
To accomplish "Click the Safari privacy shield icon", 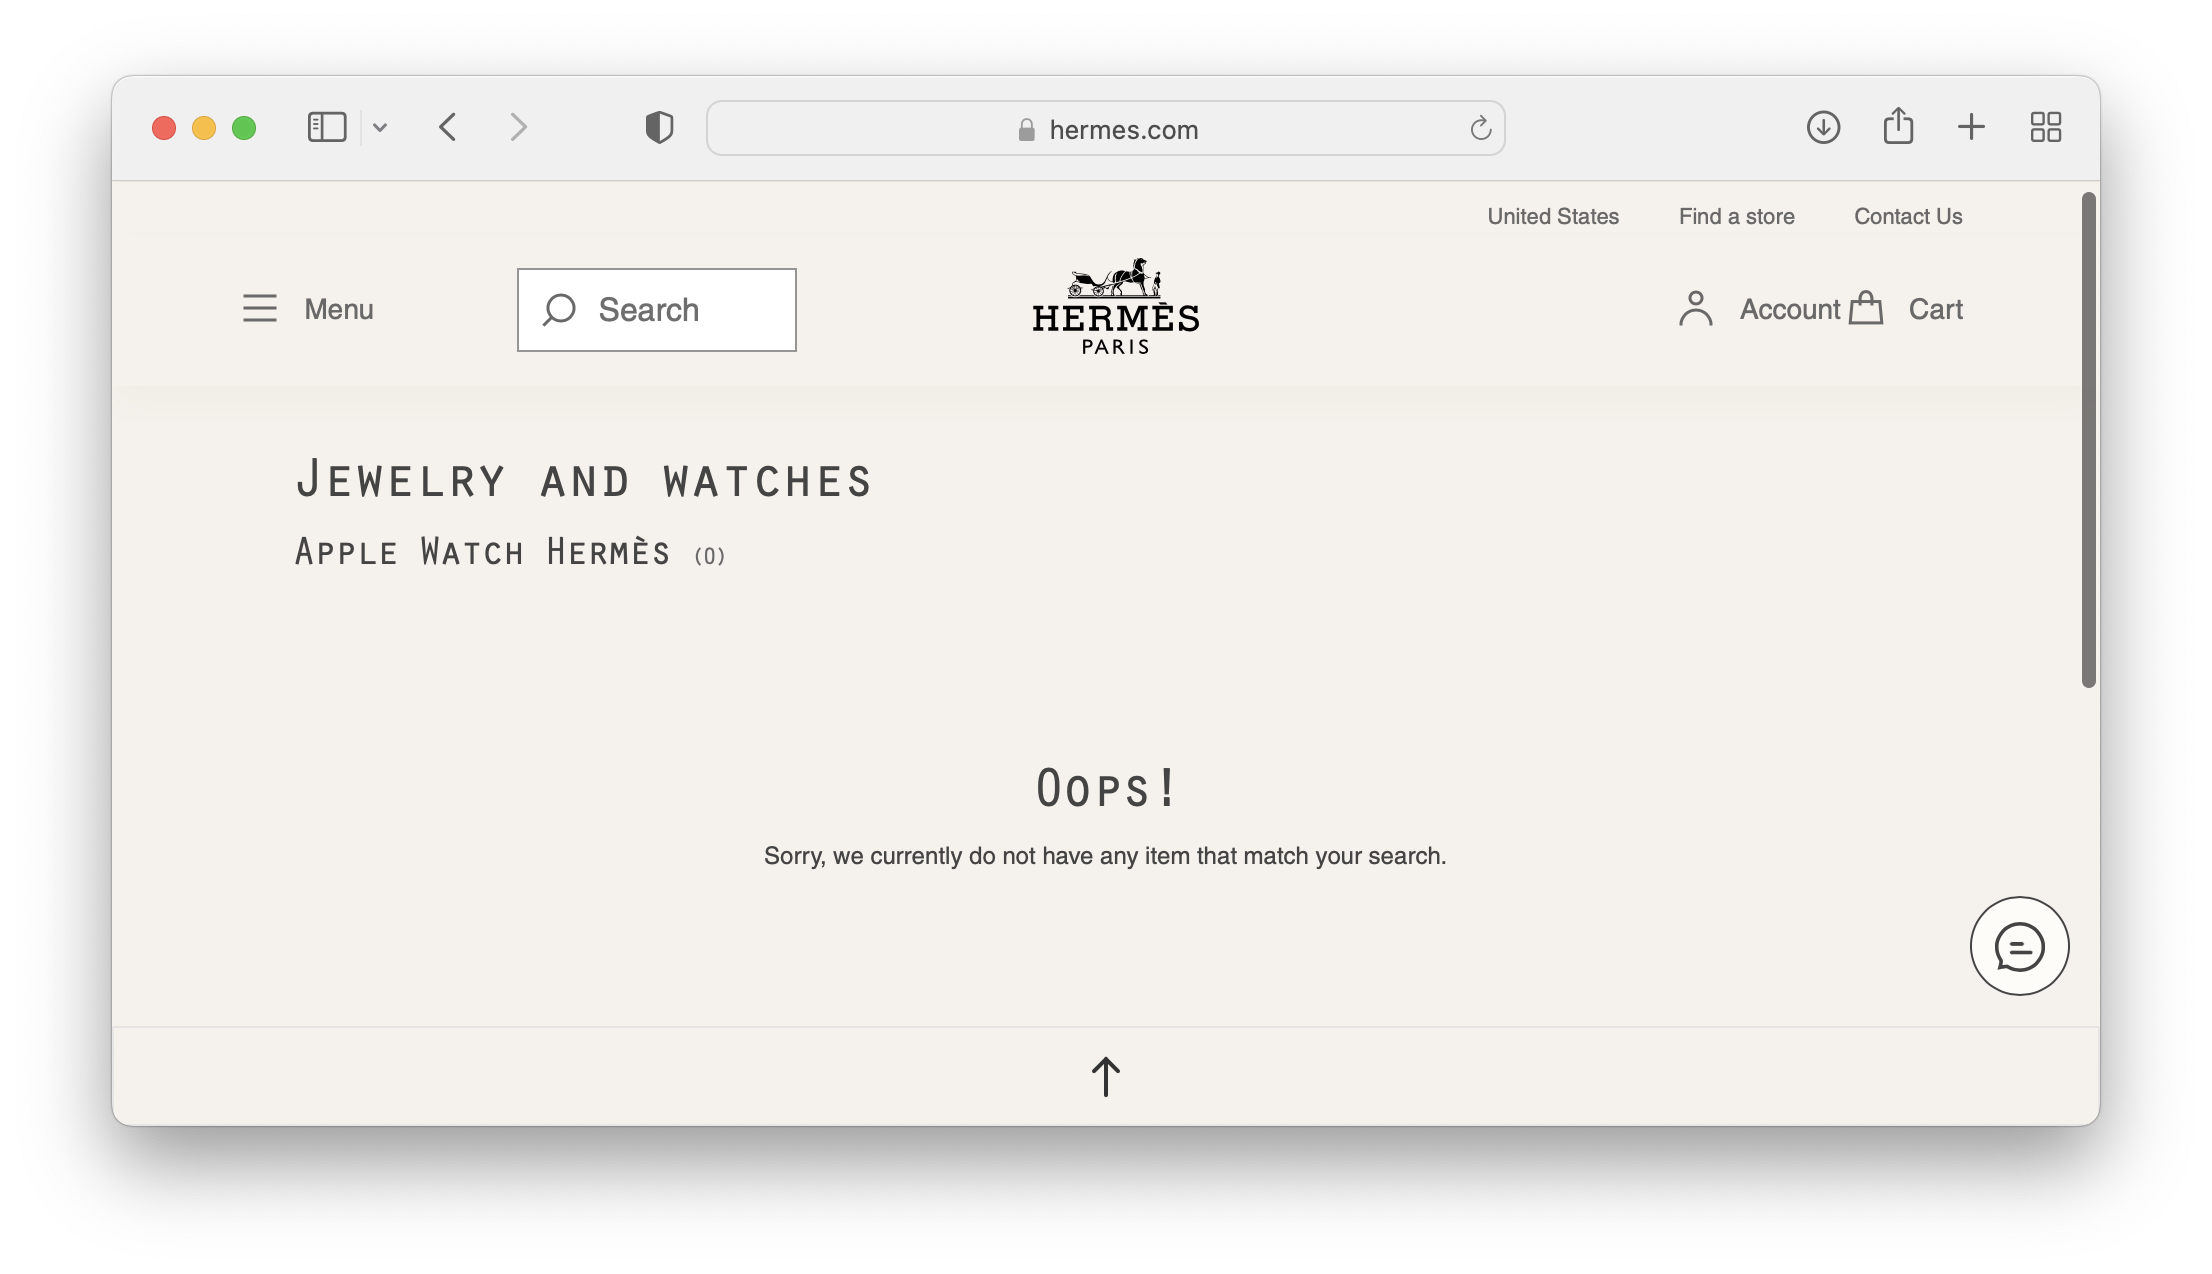I will point(659,128).
